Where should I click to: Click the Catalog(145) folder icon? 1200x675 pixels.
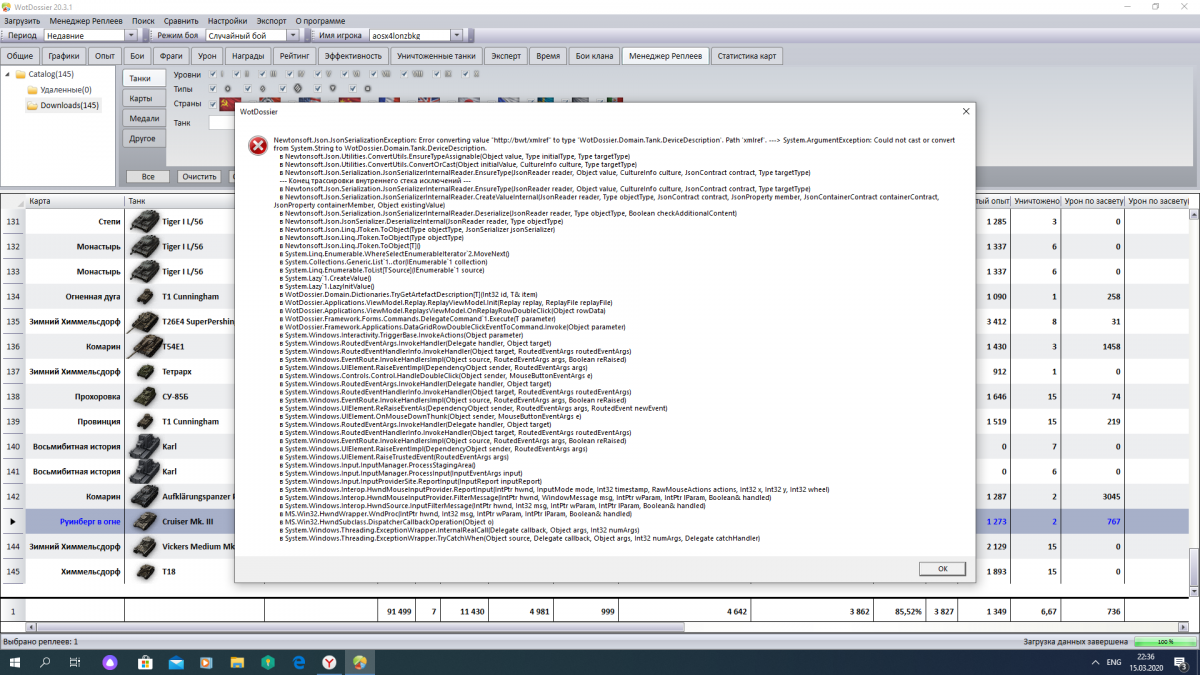click(20, 74)
